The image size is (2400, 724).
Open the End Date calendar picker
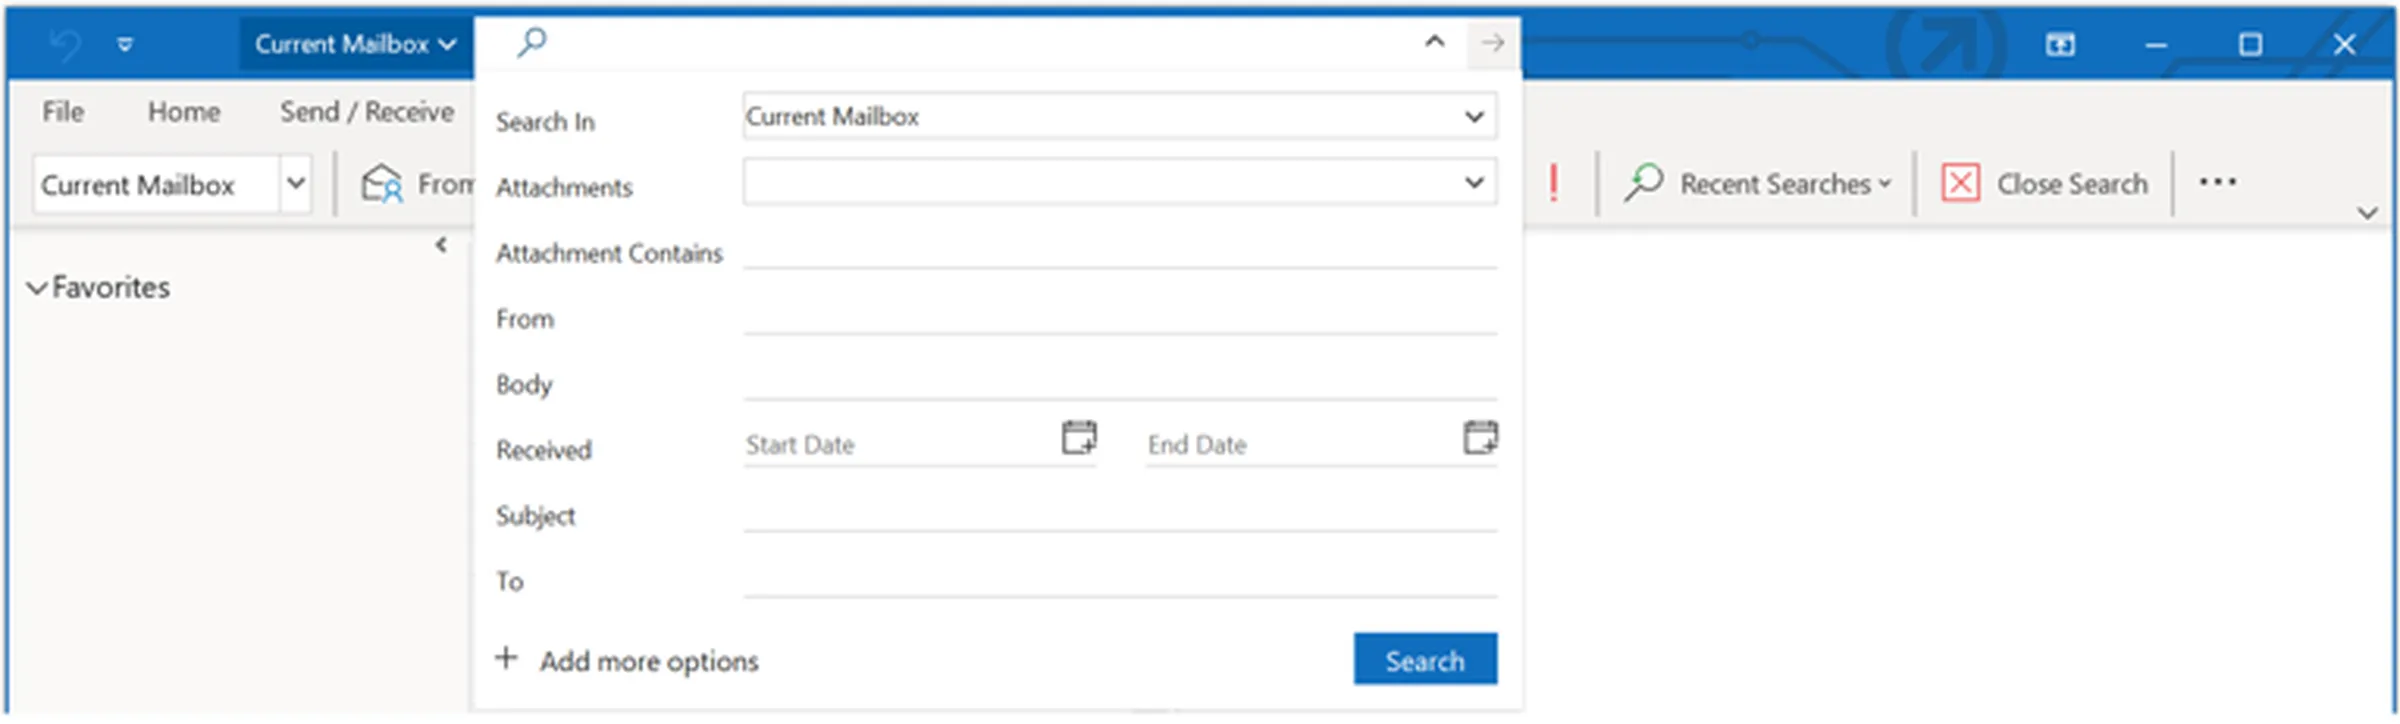[1480, 438]
